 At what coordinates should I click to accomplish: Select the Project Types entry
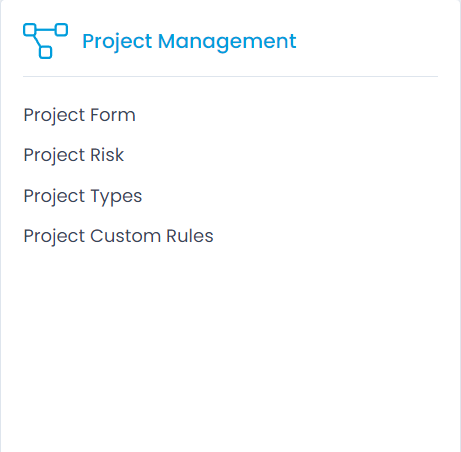[83, 196]
